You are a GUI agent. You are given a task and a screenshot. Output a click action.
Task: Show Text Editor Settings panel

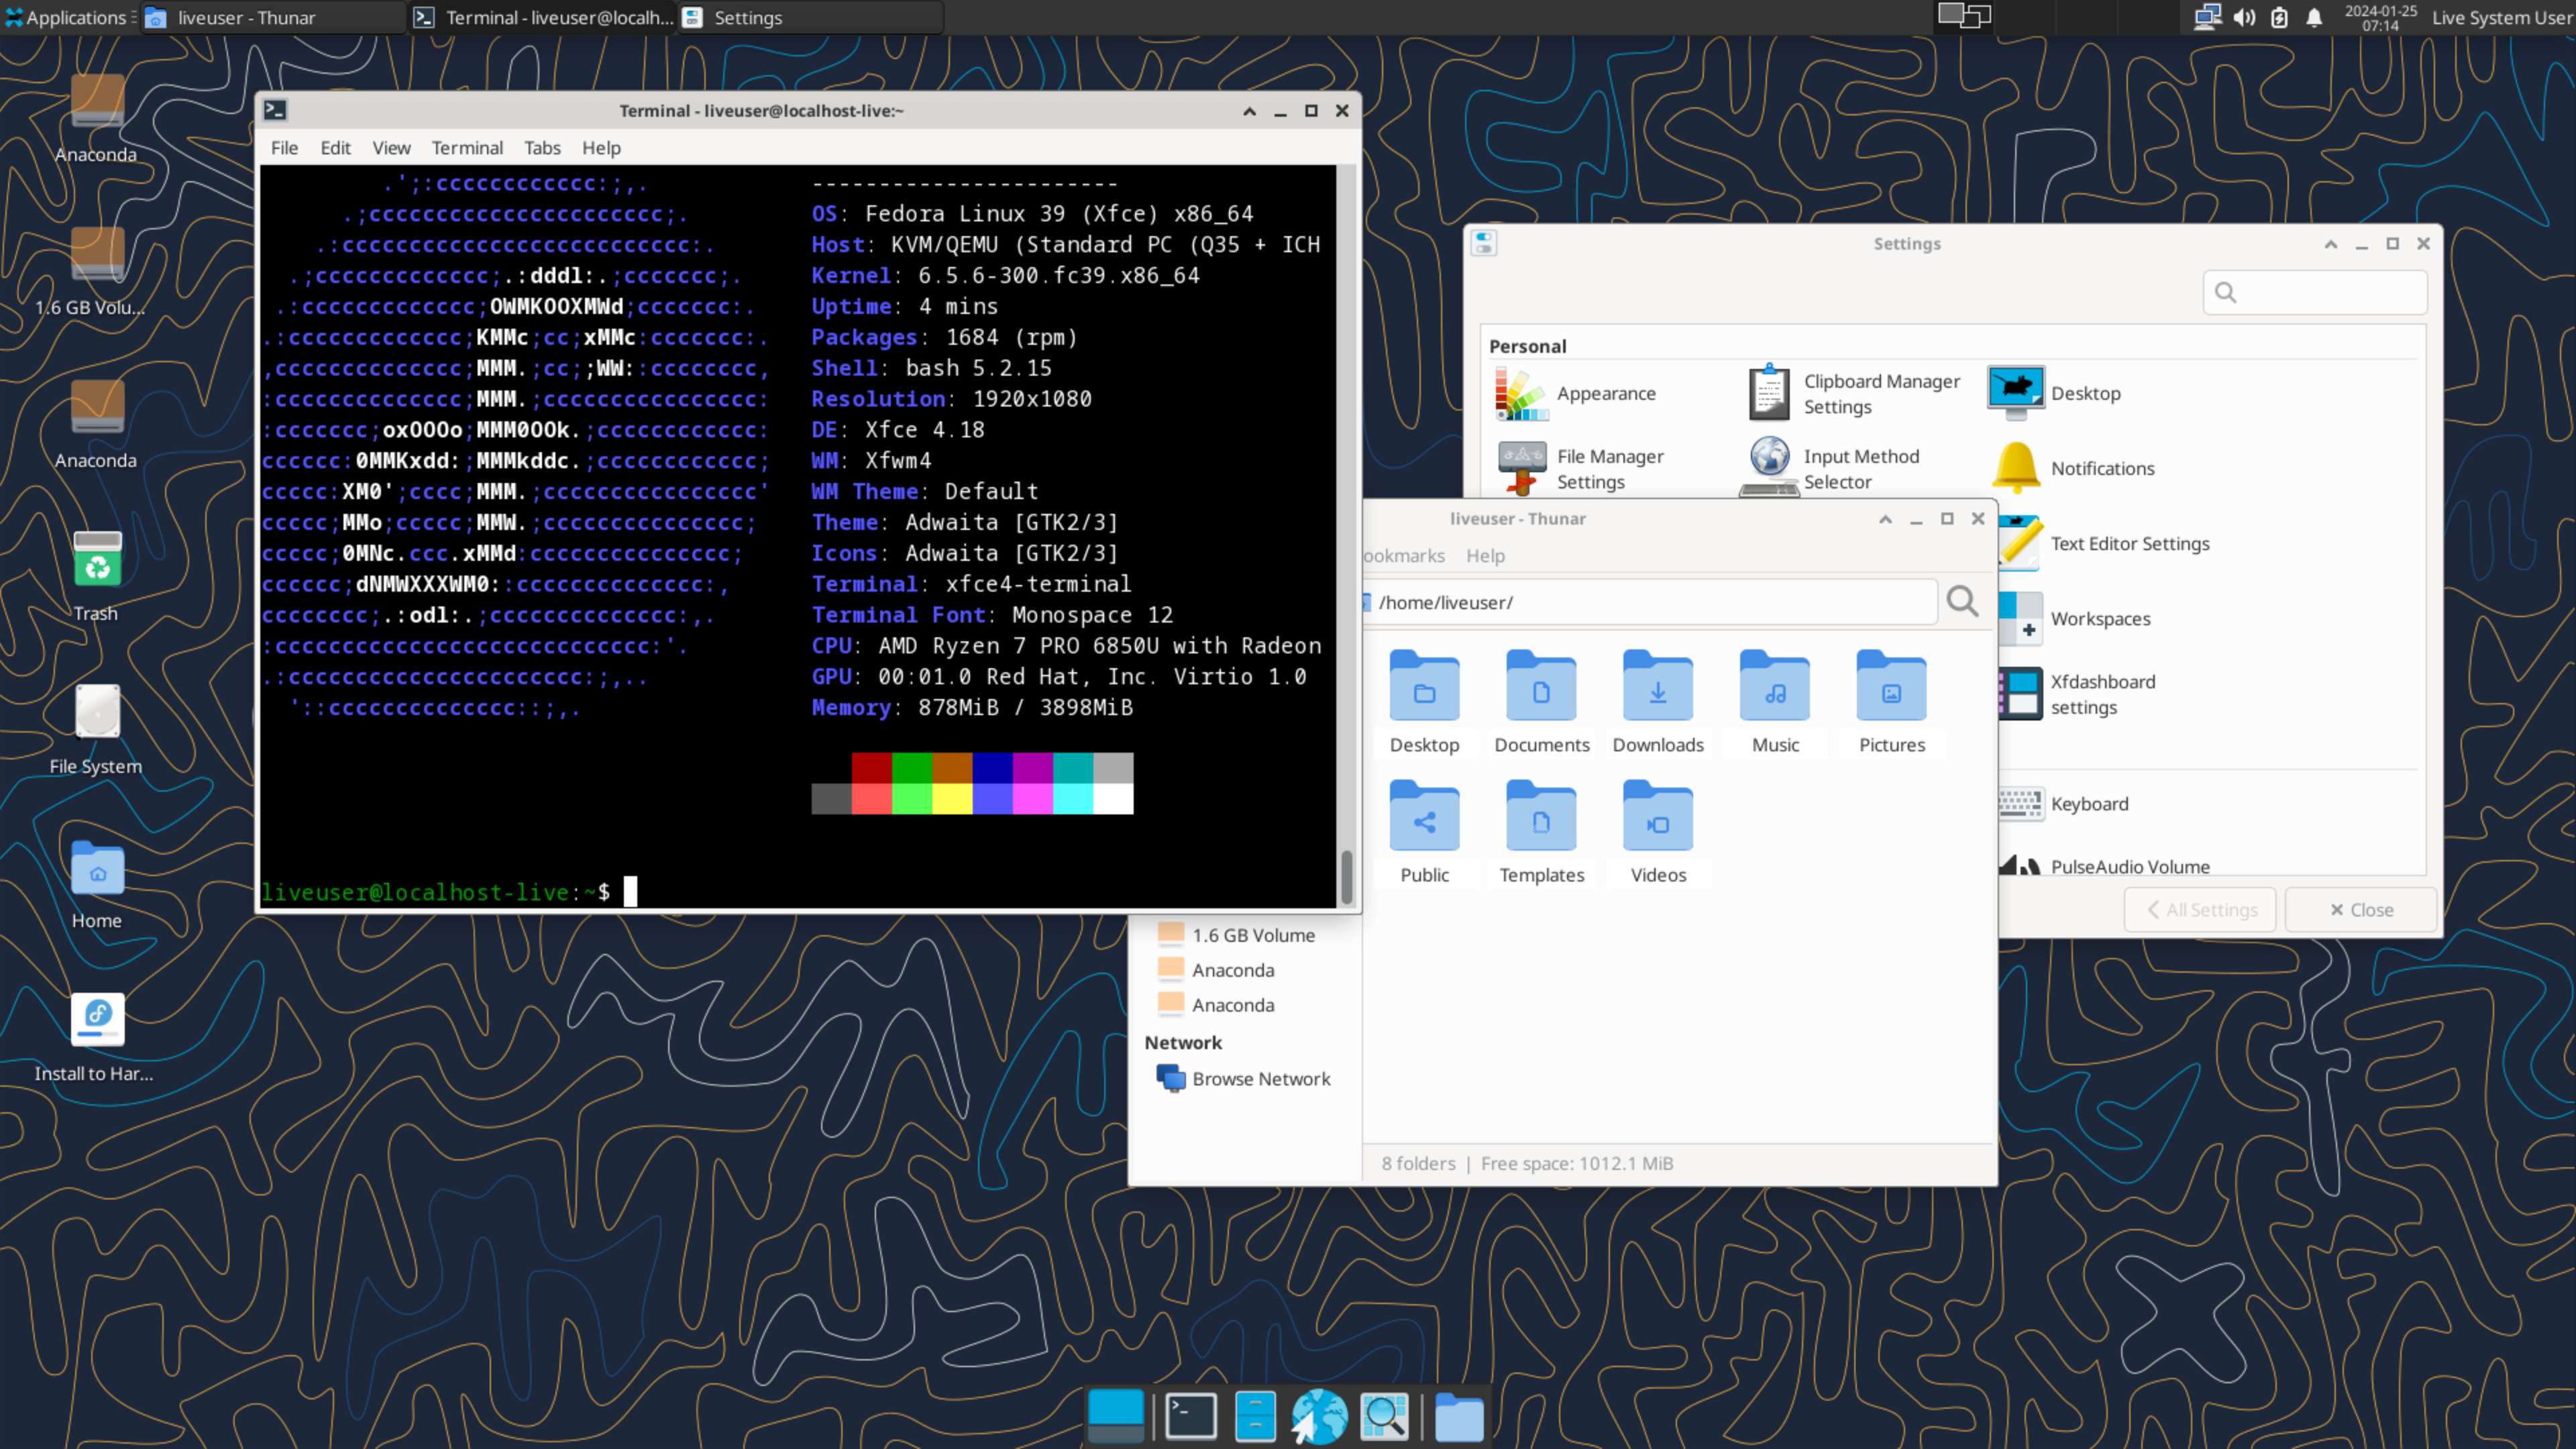point(2130,543)
